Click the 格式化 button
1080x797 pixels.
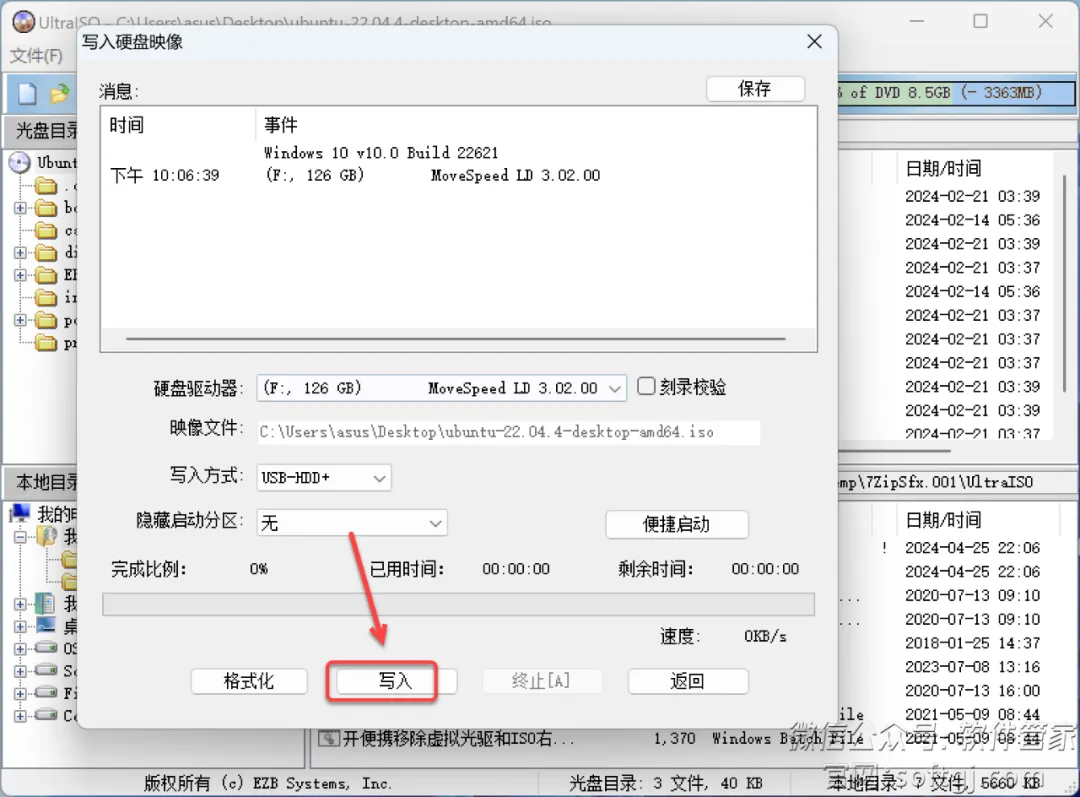point(249,681)
